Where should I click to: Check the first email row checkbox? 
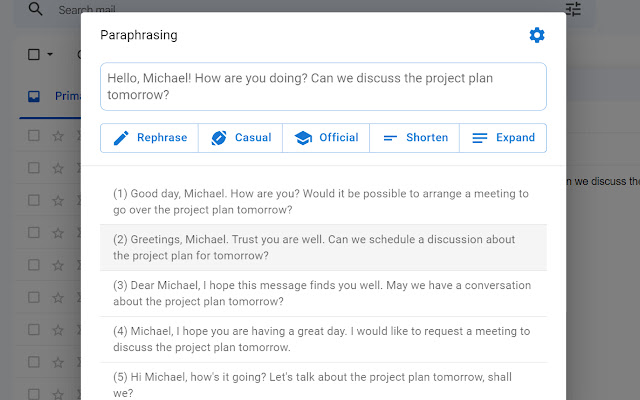tap(34, 136)
